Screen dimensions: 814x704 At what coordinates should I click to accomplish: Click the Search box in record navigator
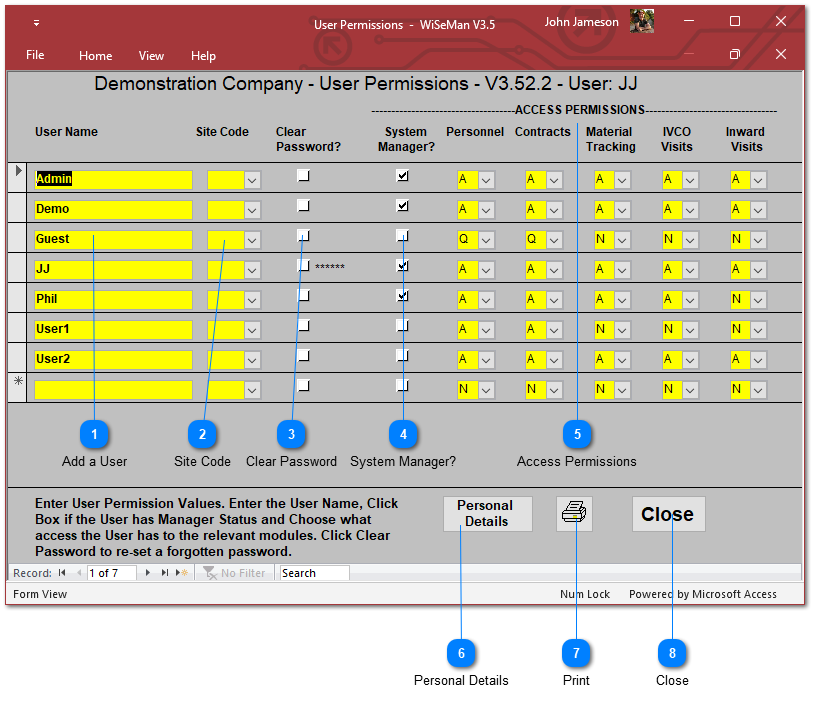pyautogui.click(x=314, y=573)
